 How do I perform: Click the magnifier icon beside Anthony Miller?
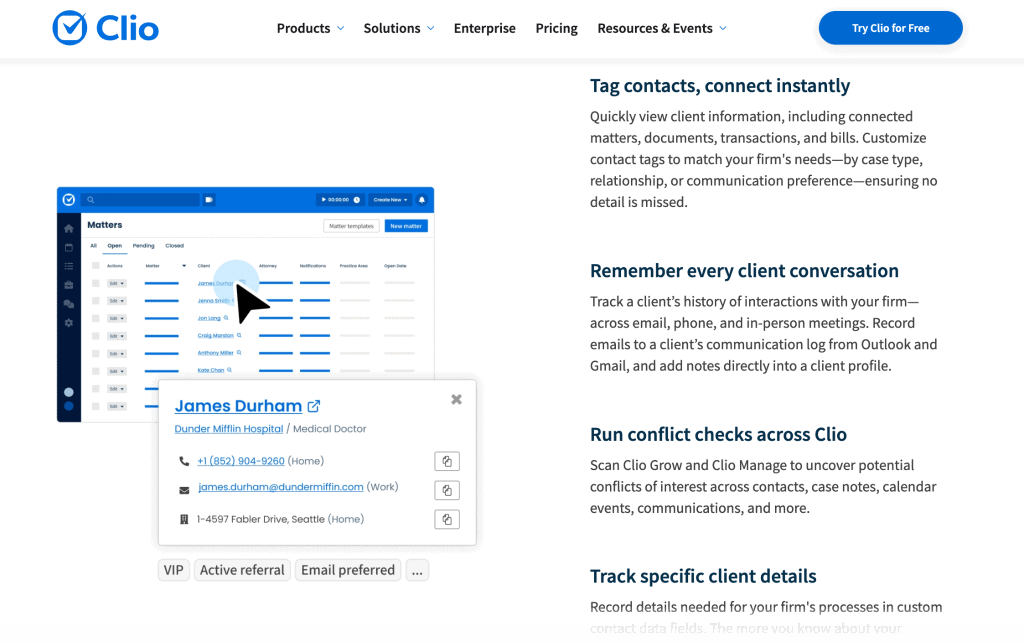pyautogui.click(x=239, y=353)
